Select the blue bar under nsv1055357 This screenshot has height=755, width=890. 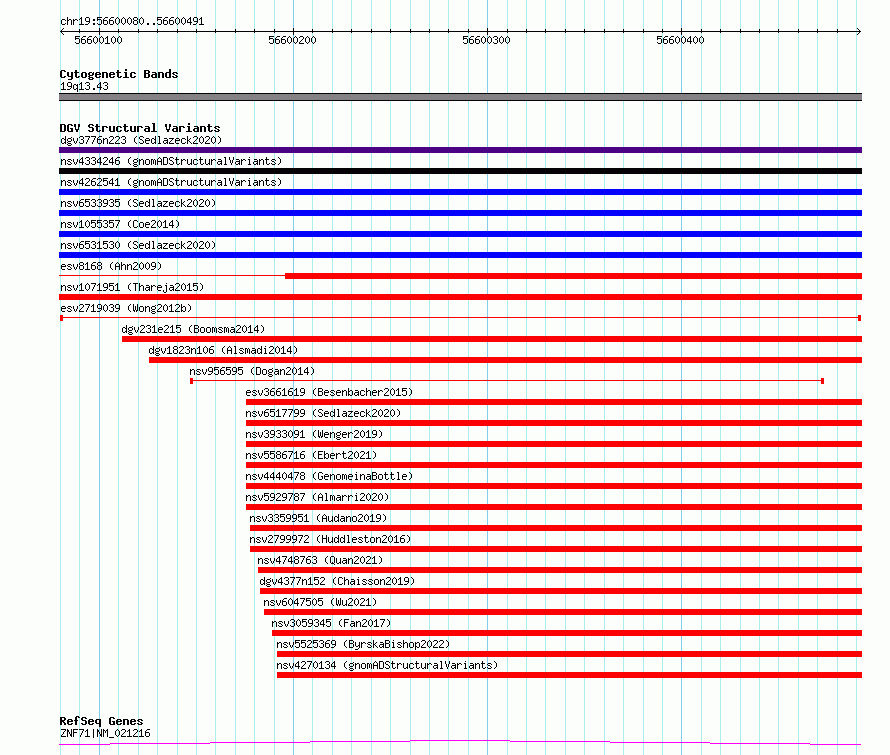pos(460,234)
